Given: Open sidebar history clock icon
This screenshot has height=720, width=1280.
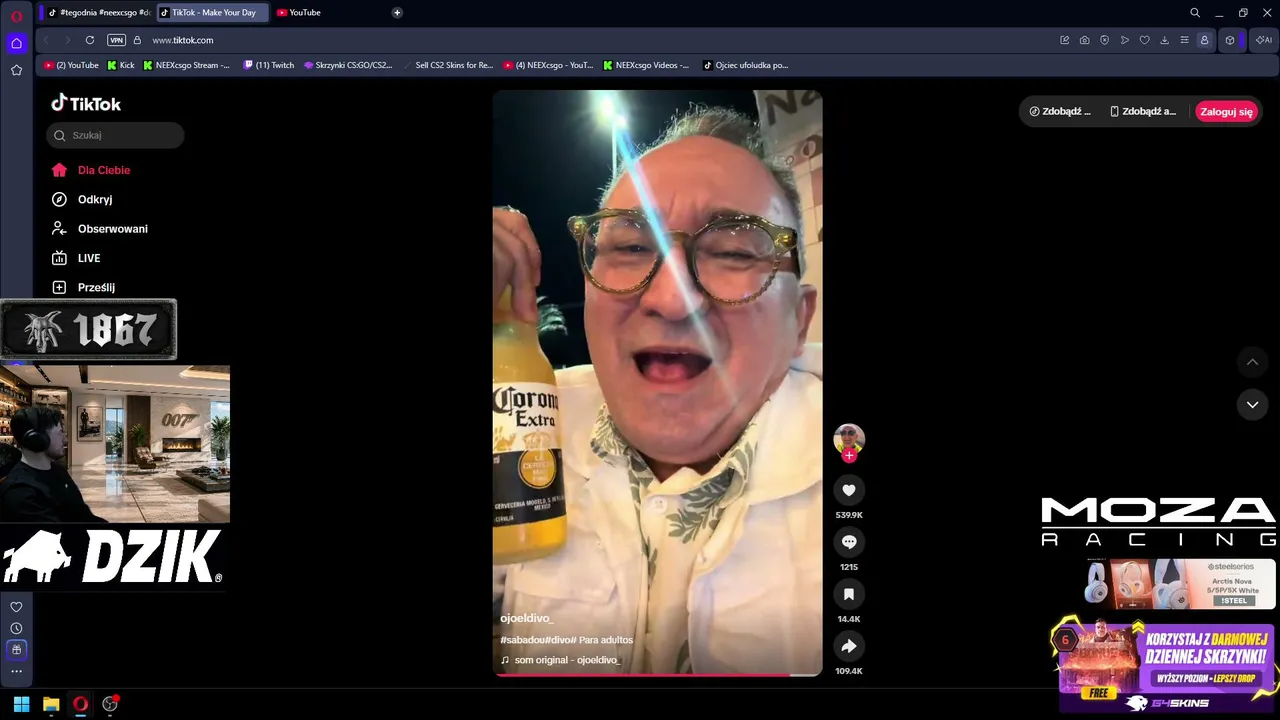Looking at the screenshot, I should (x=16, y=628).
